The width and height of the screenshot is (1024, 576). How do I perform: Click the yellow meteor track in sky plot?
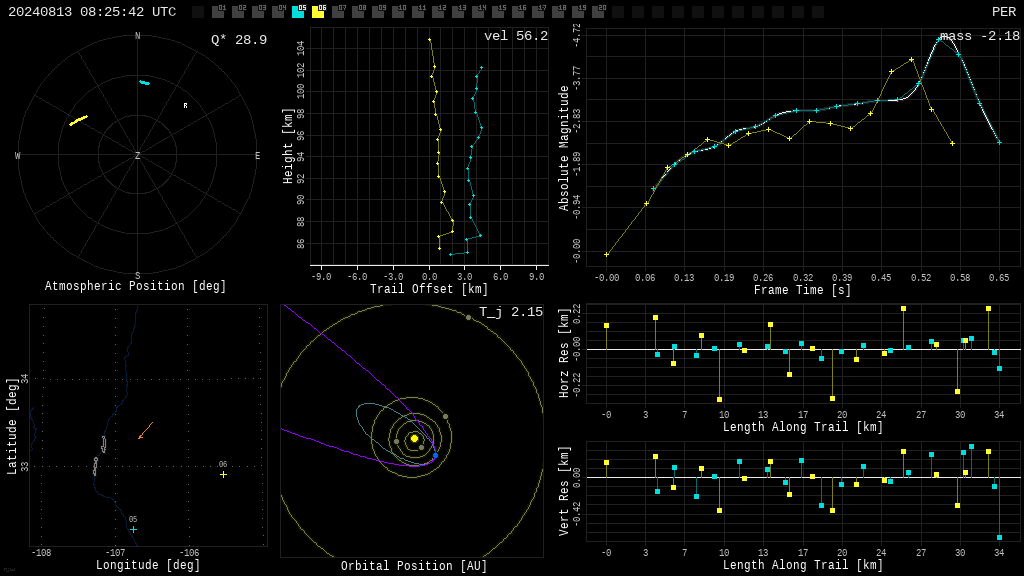click(x=78, y=120)
